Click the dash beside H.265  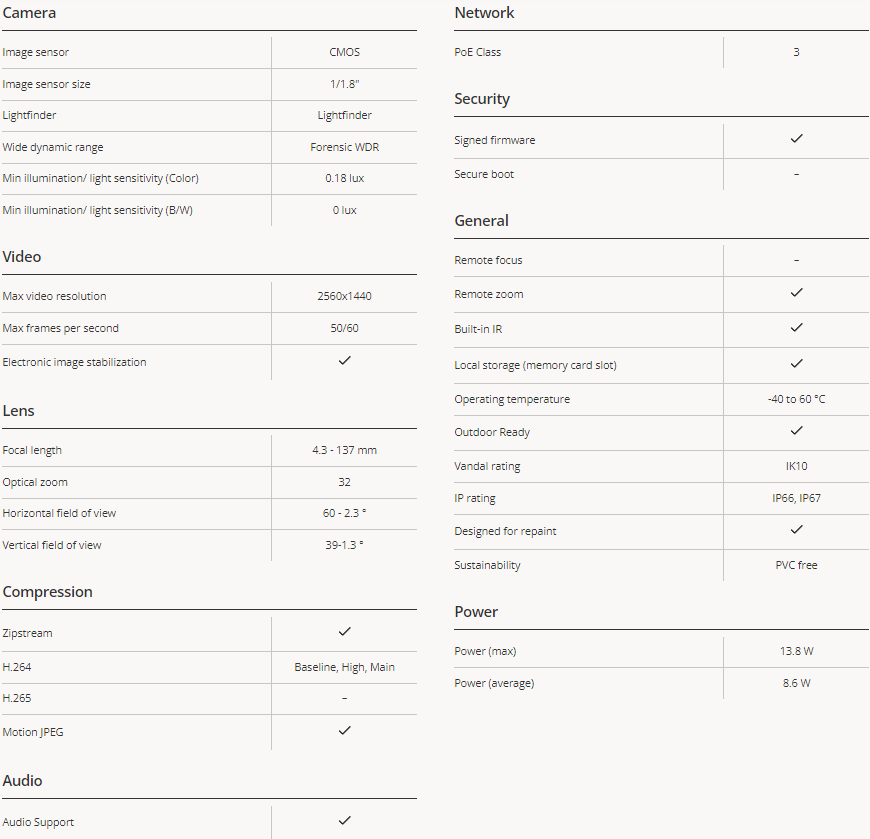(344, 698)
